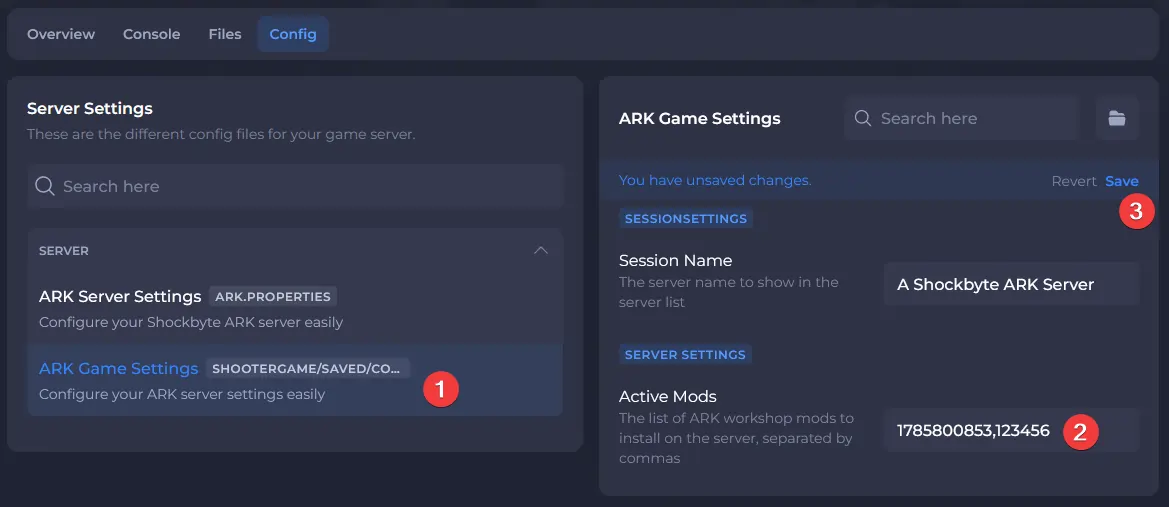1169x507 pixels.
Task: Switch to the Overview tab
Action: coord(61,34)
